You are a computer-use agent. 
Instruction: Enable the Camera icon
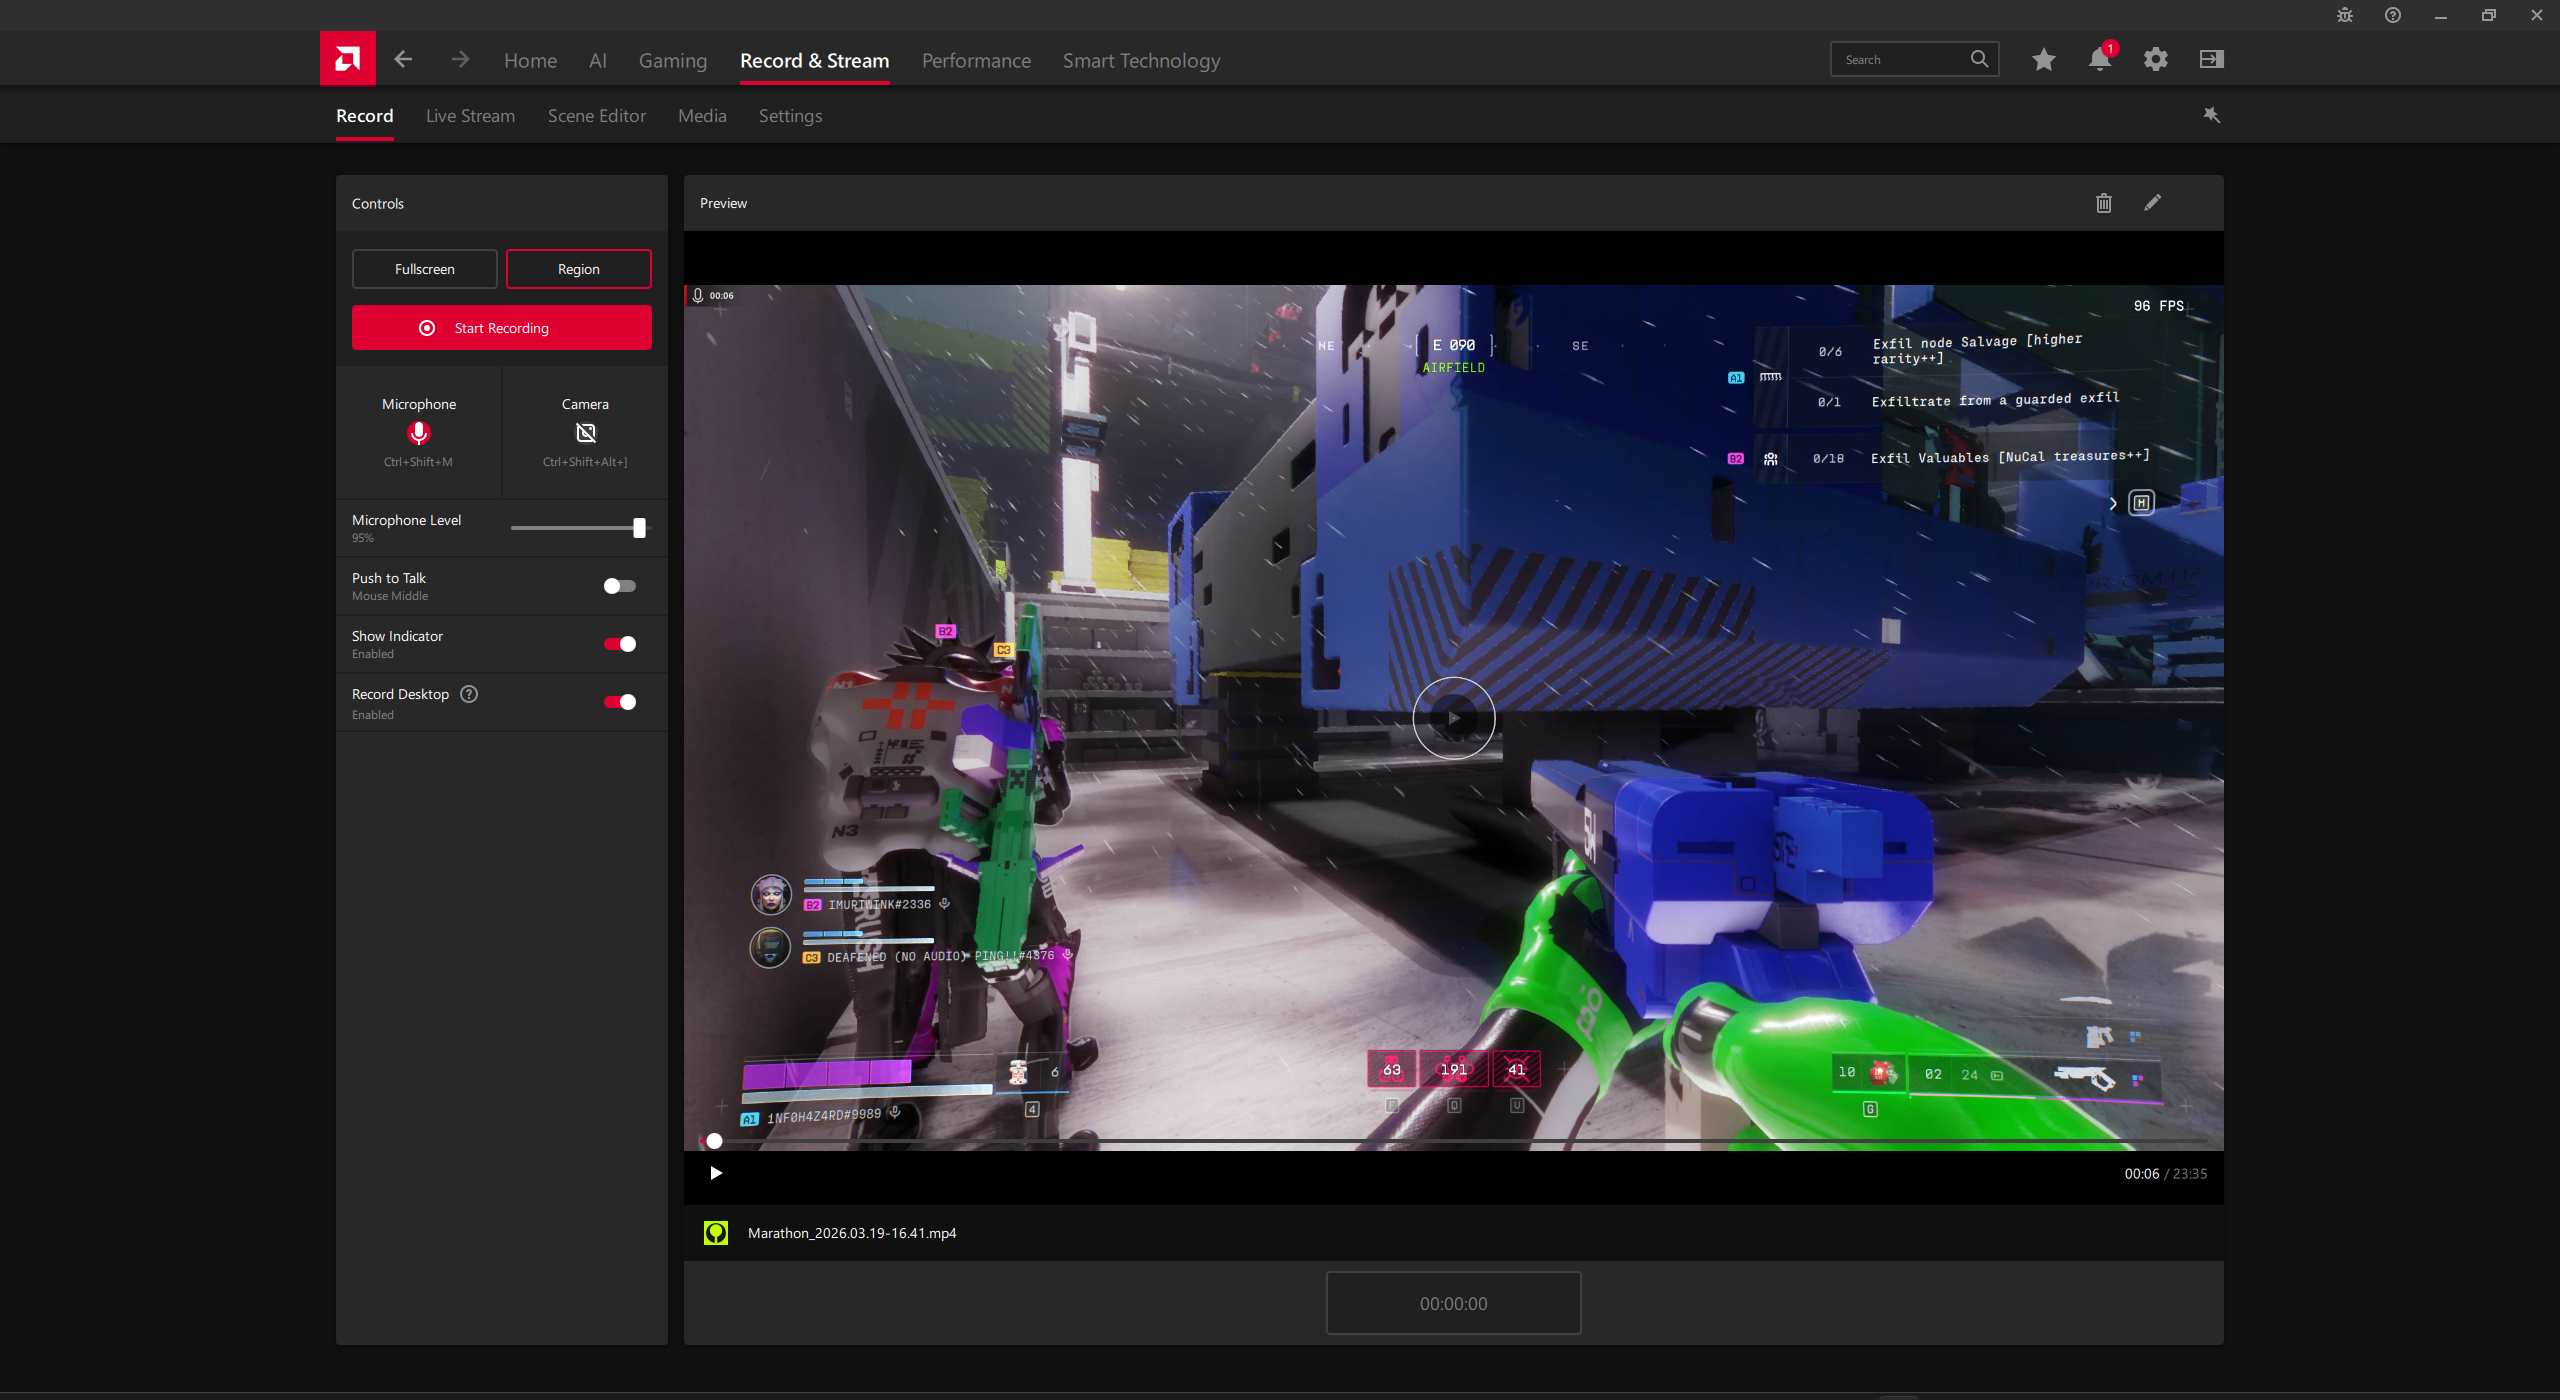[x=585, y=433]
